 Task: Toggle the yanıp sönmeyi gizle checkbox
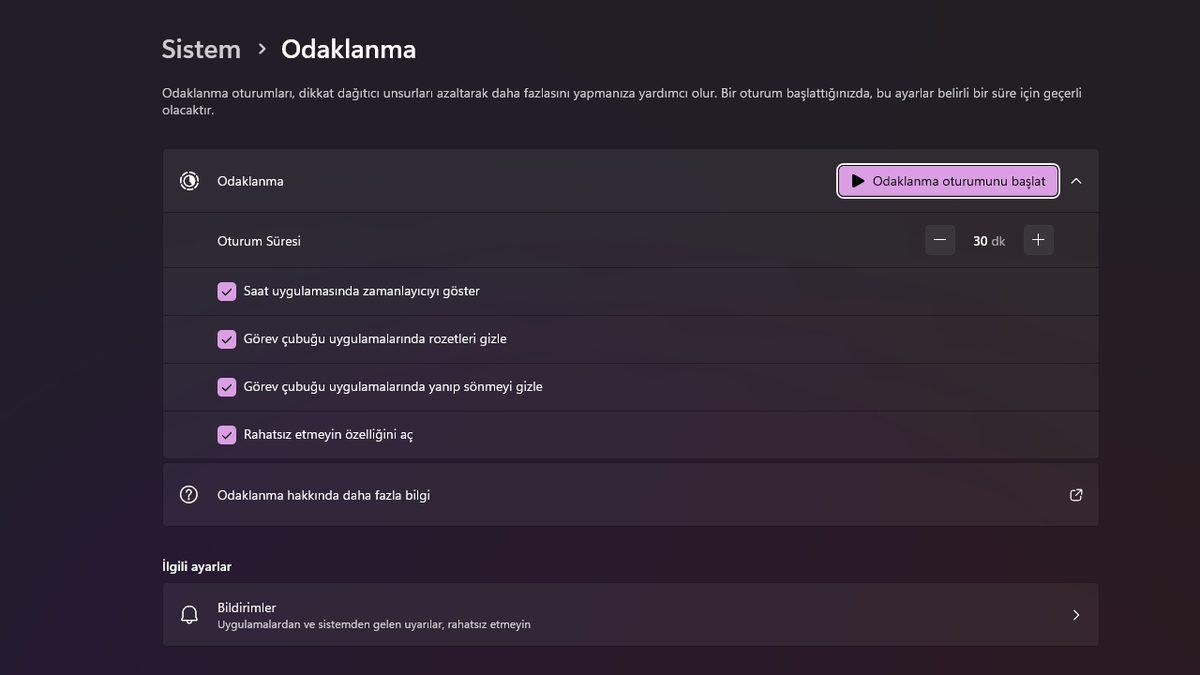point(227,386)
